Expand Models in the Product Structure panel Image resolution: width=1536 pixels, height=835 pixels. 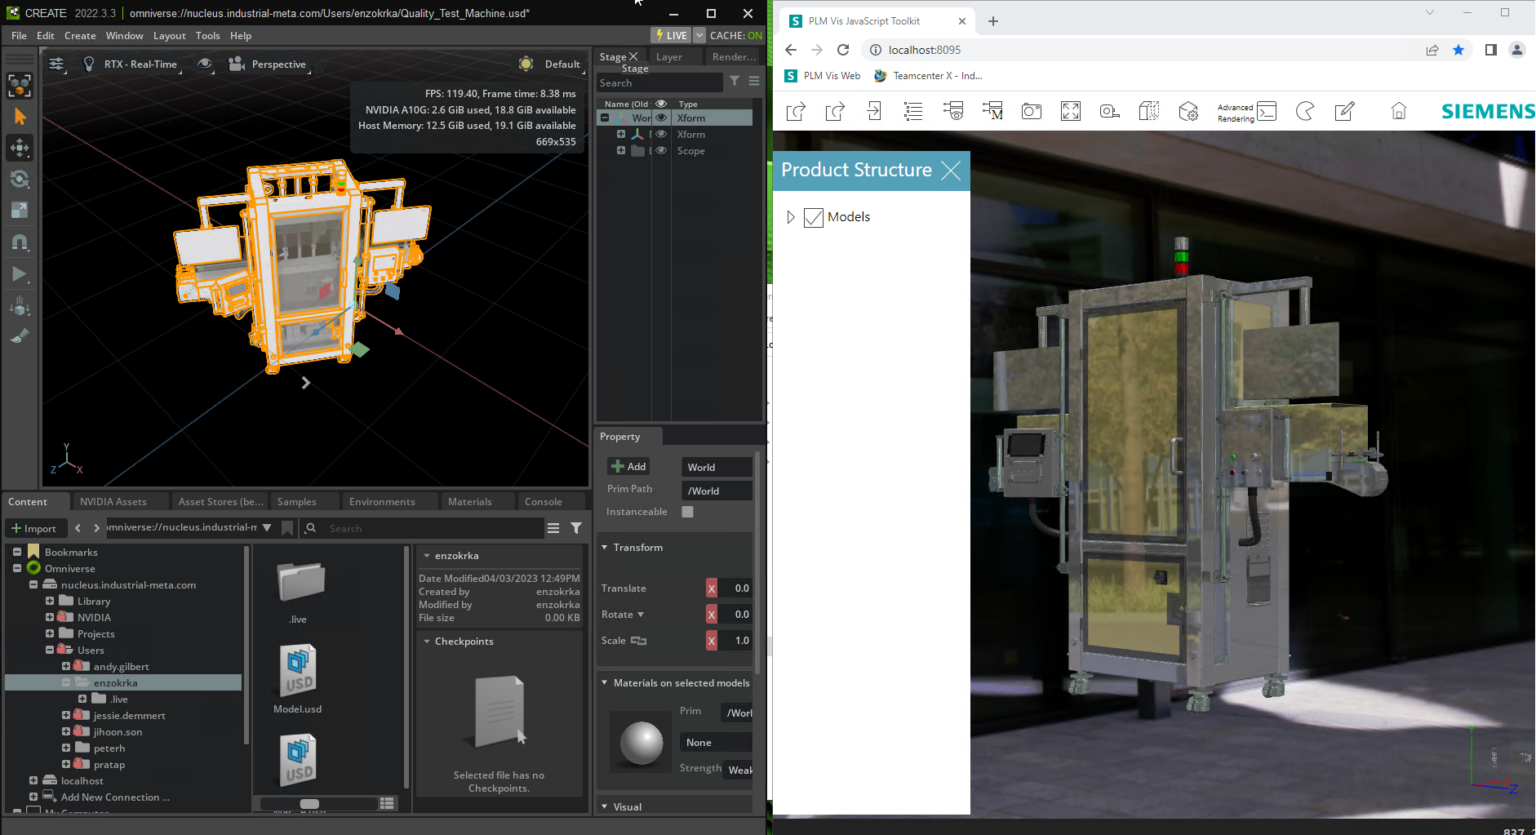[790, 217]
